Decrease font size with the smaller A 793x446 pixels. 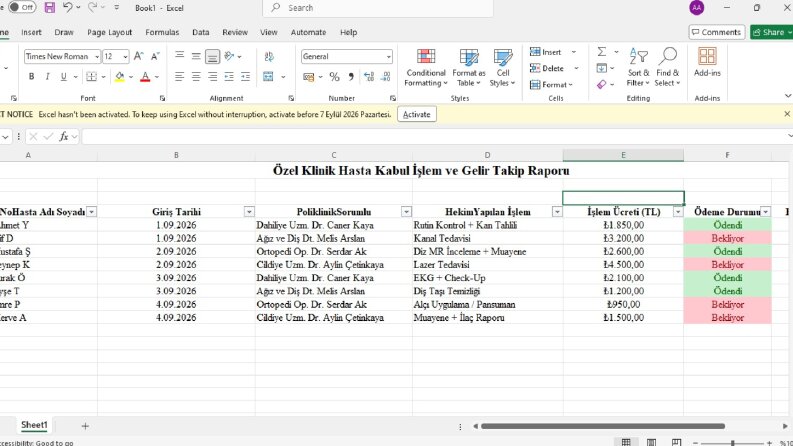(x=155, y=56)
